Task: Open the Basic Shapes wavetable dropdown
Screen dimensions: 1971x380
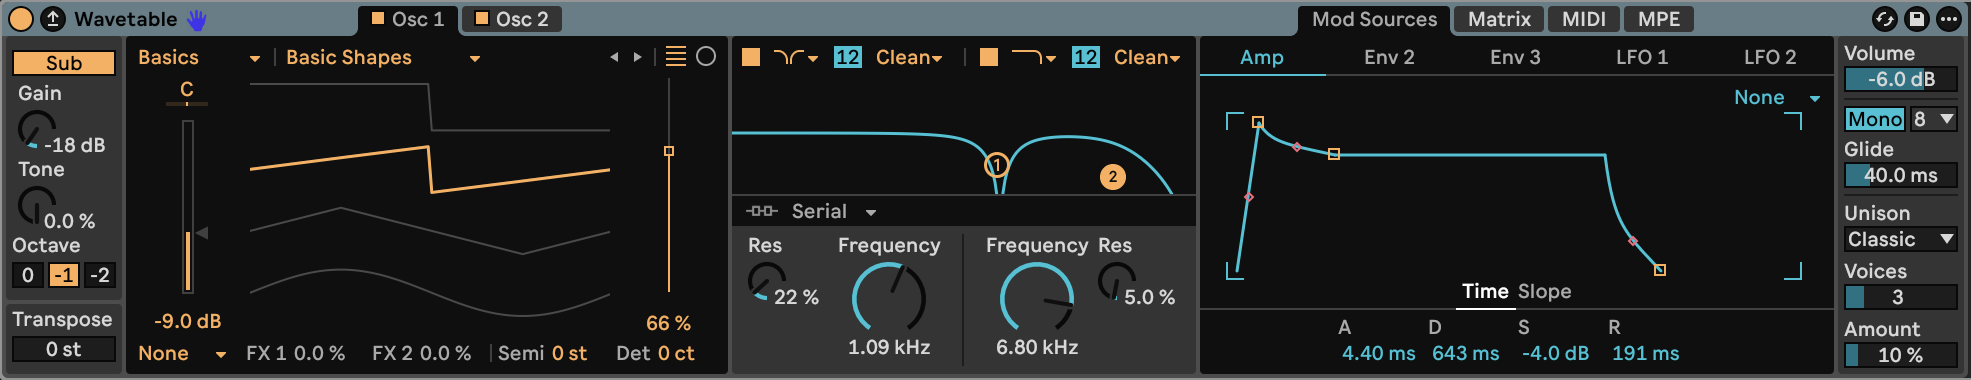Action: [x=383, y=58]
